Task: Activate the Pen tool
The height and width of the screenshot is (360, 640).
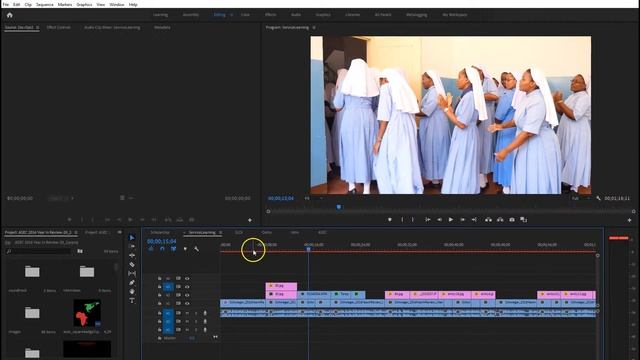Action: [132, 282]
